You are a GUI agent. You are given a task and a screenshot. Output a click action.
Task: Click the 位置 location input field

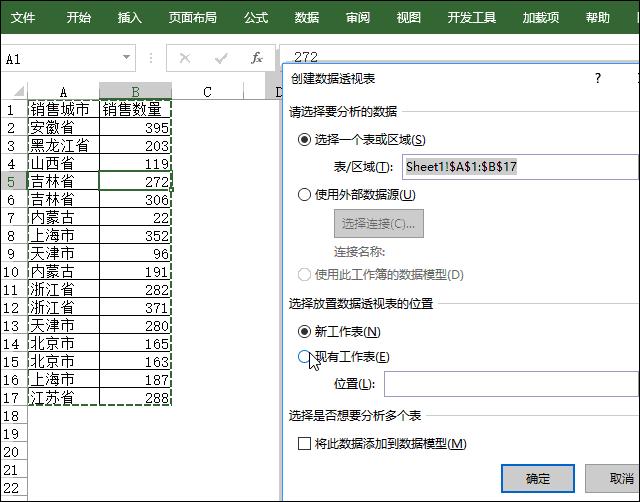[510, 384]
